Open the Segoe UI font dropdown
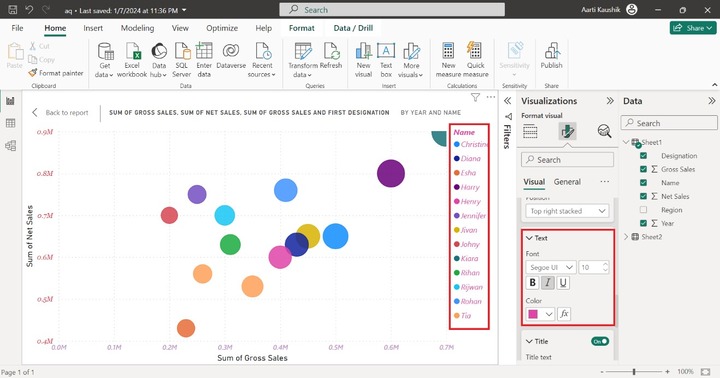720x378 pixels. [551, 267]
